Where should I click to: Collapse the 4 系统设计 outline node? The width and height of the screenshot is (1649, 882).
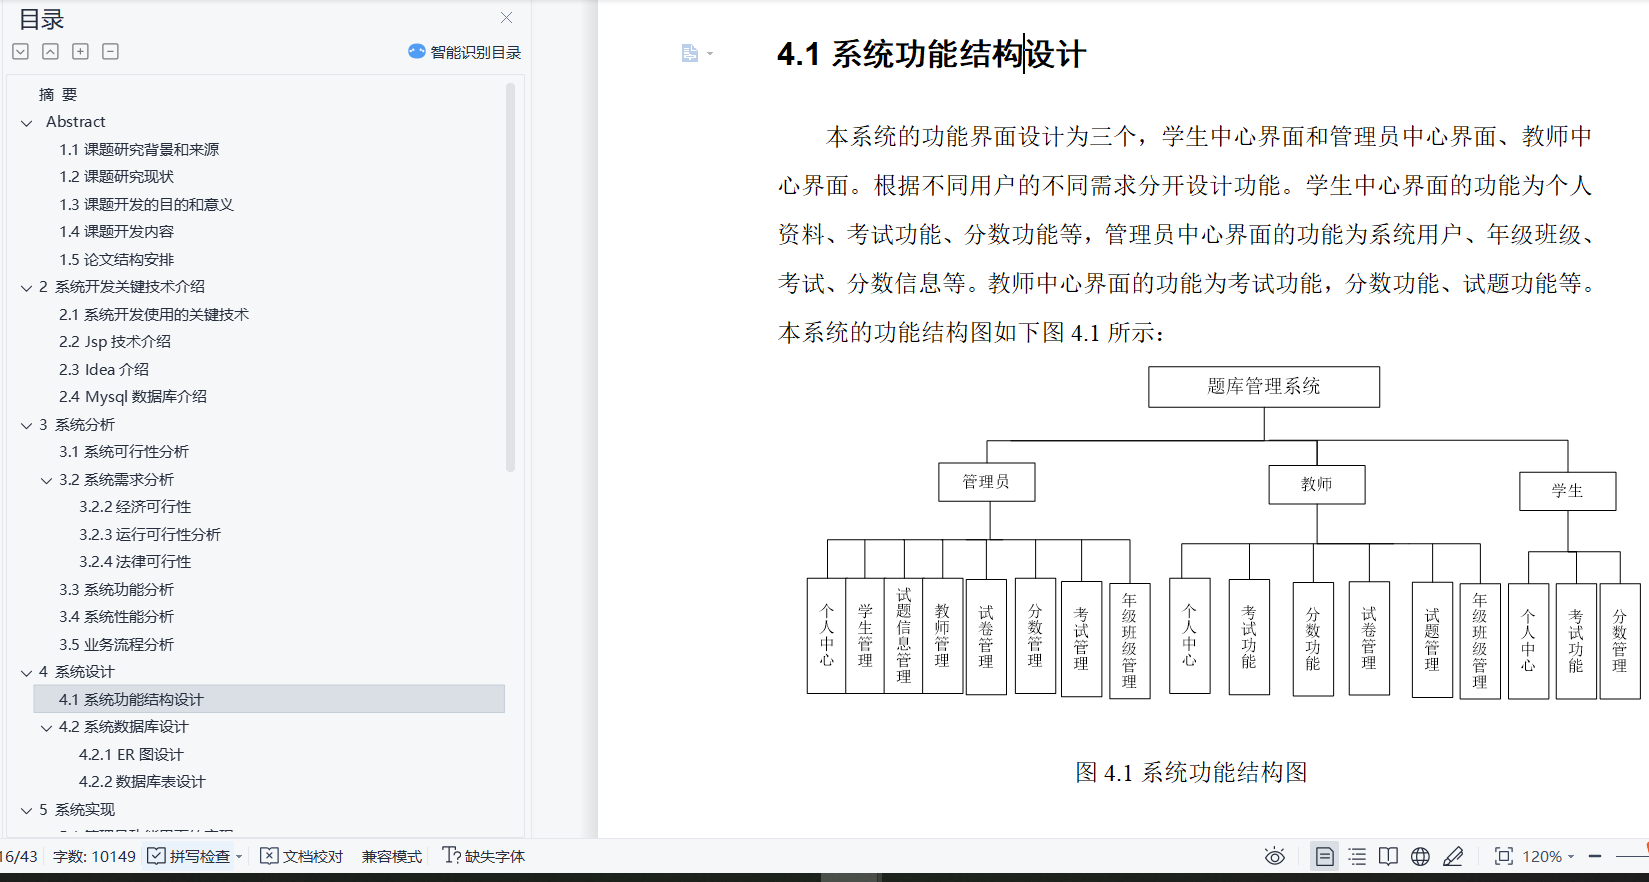27,673
